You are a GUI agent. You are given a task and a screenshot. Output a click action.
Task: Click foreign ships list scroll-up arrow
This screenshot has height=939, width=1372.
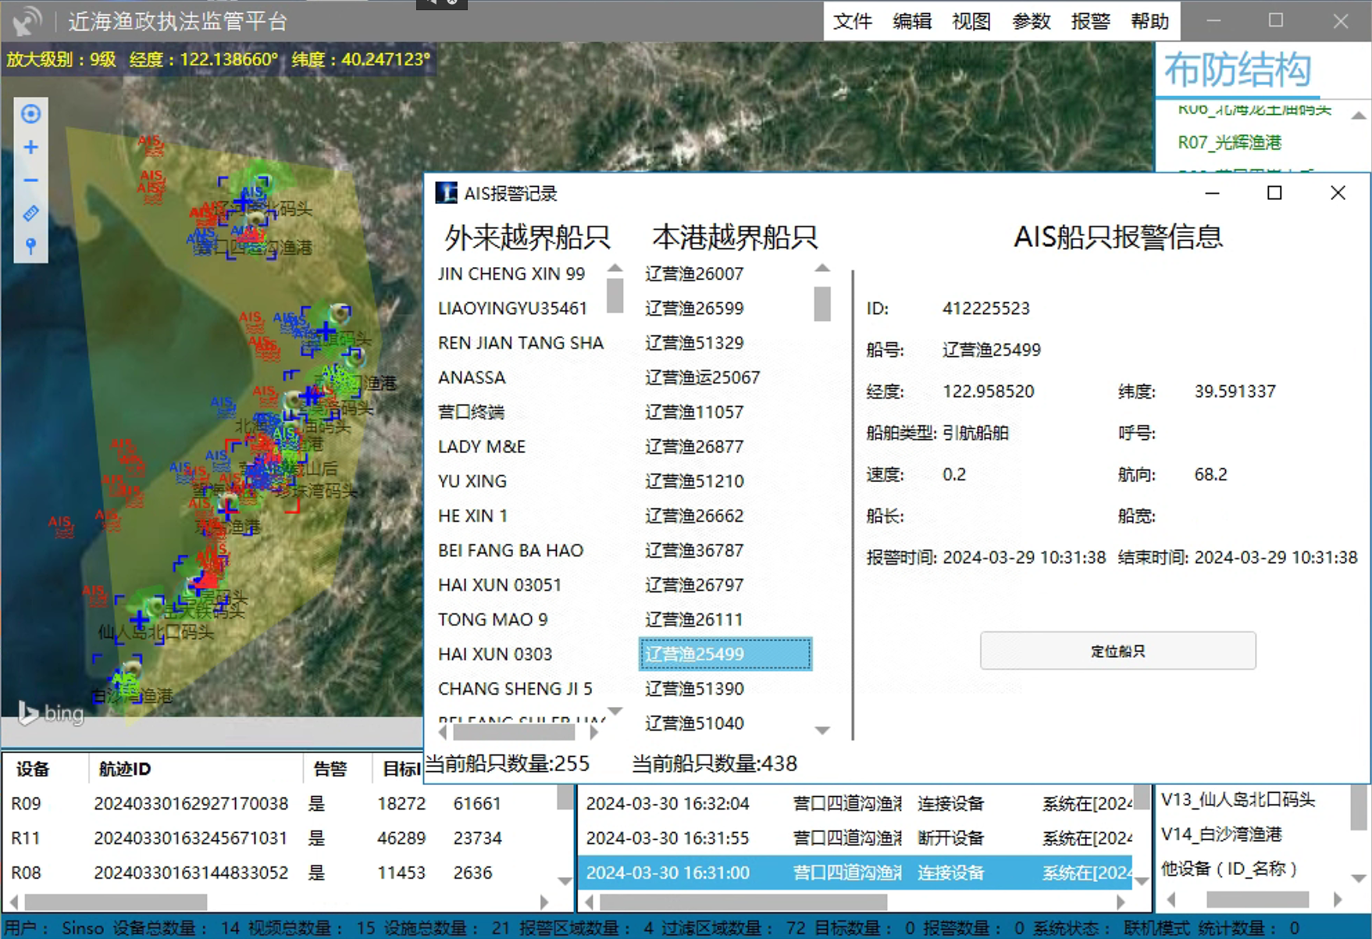[x=615, y=269]
